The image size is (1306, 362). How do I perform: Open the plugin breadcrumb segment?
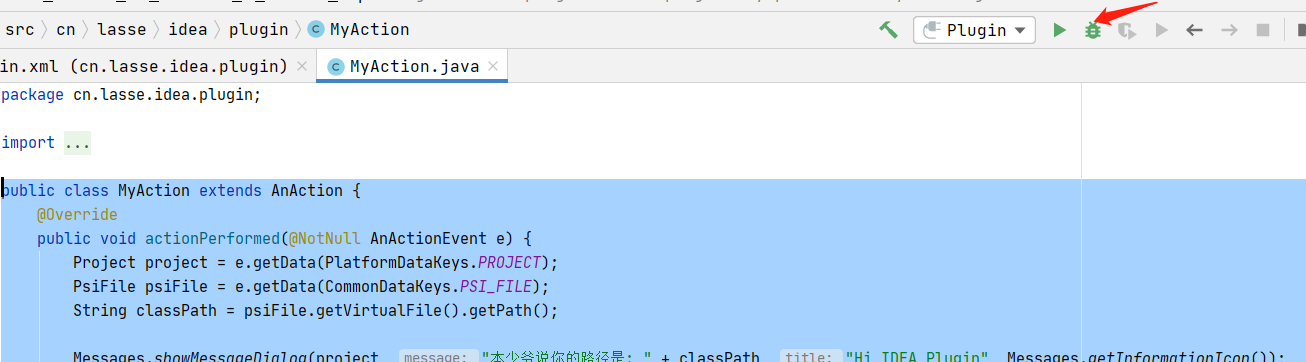click(258, 30)
